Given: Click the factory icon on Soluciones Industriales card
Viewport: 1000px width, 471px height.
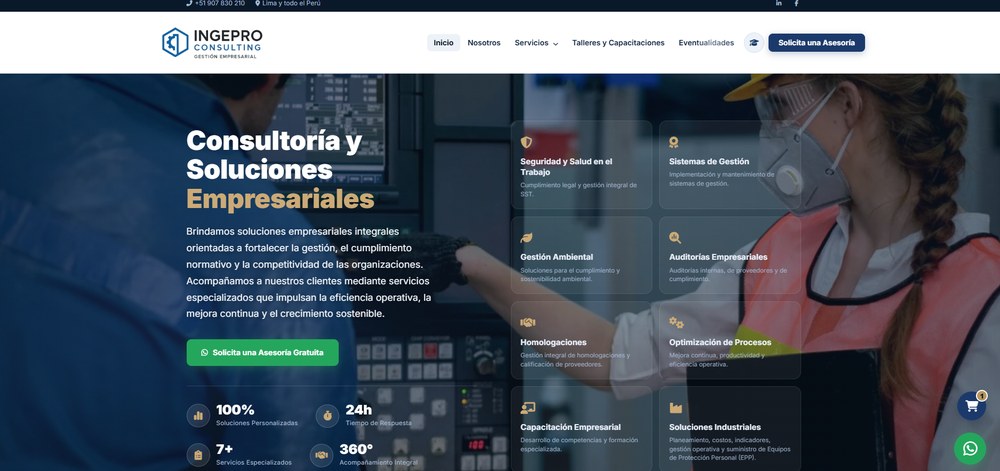Looking at the screenshot, I should [675, 408].
